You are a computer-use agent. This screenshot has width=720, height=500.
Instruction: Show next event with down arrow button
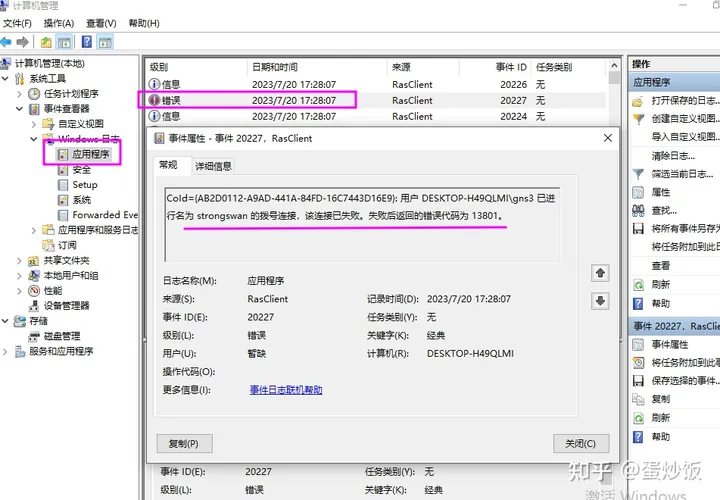click(x=600, y=301)
